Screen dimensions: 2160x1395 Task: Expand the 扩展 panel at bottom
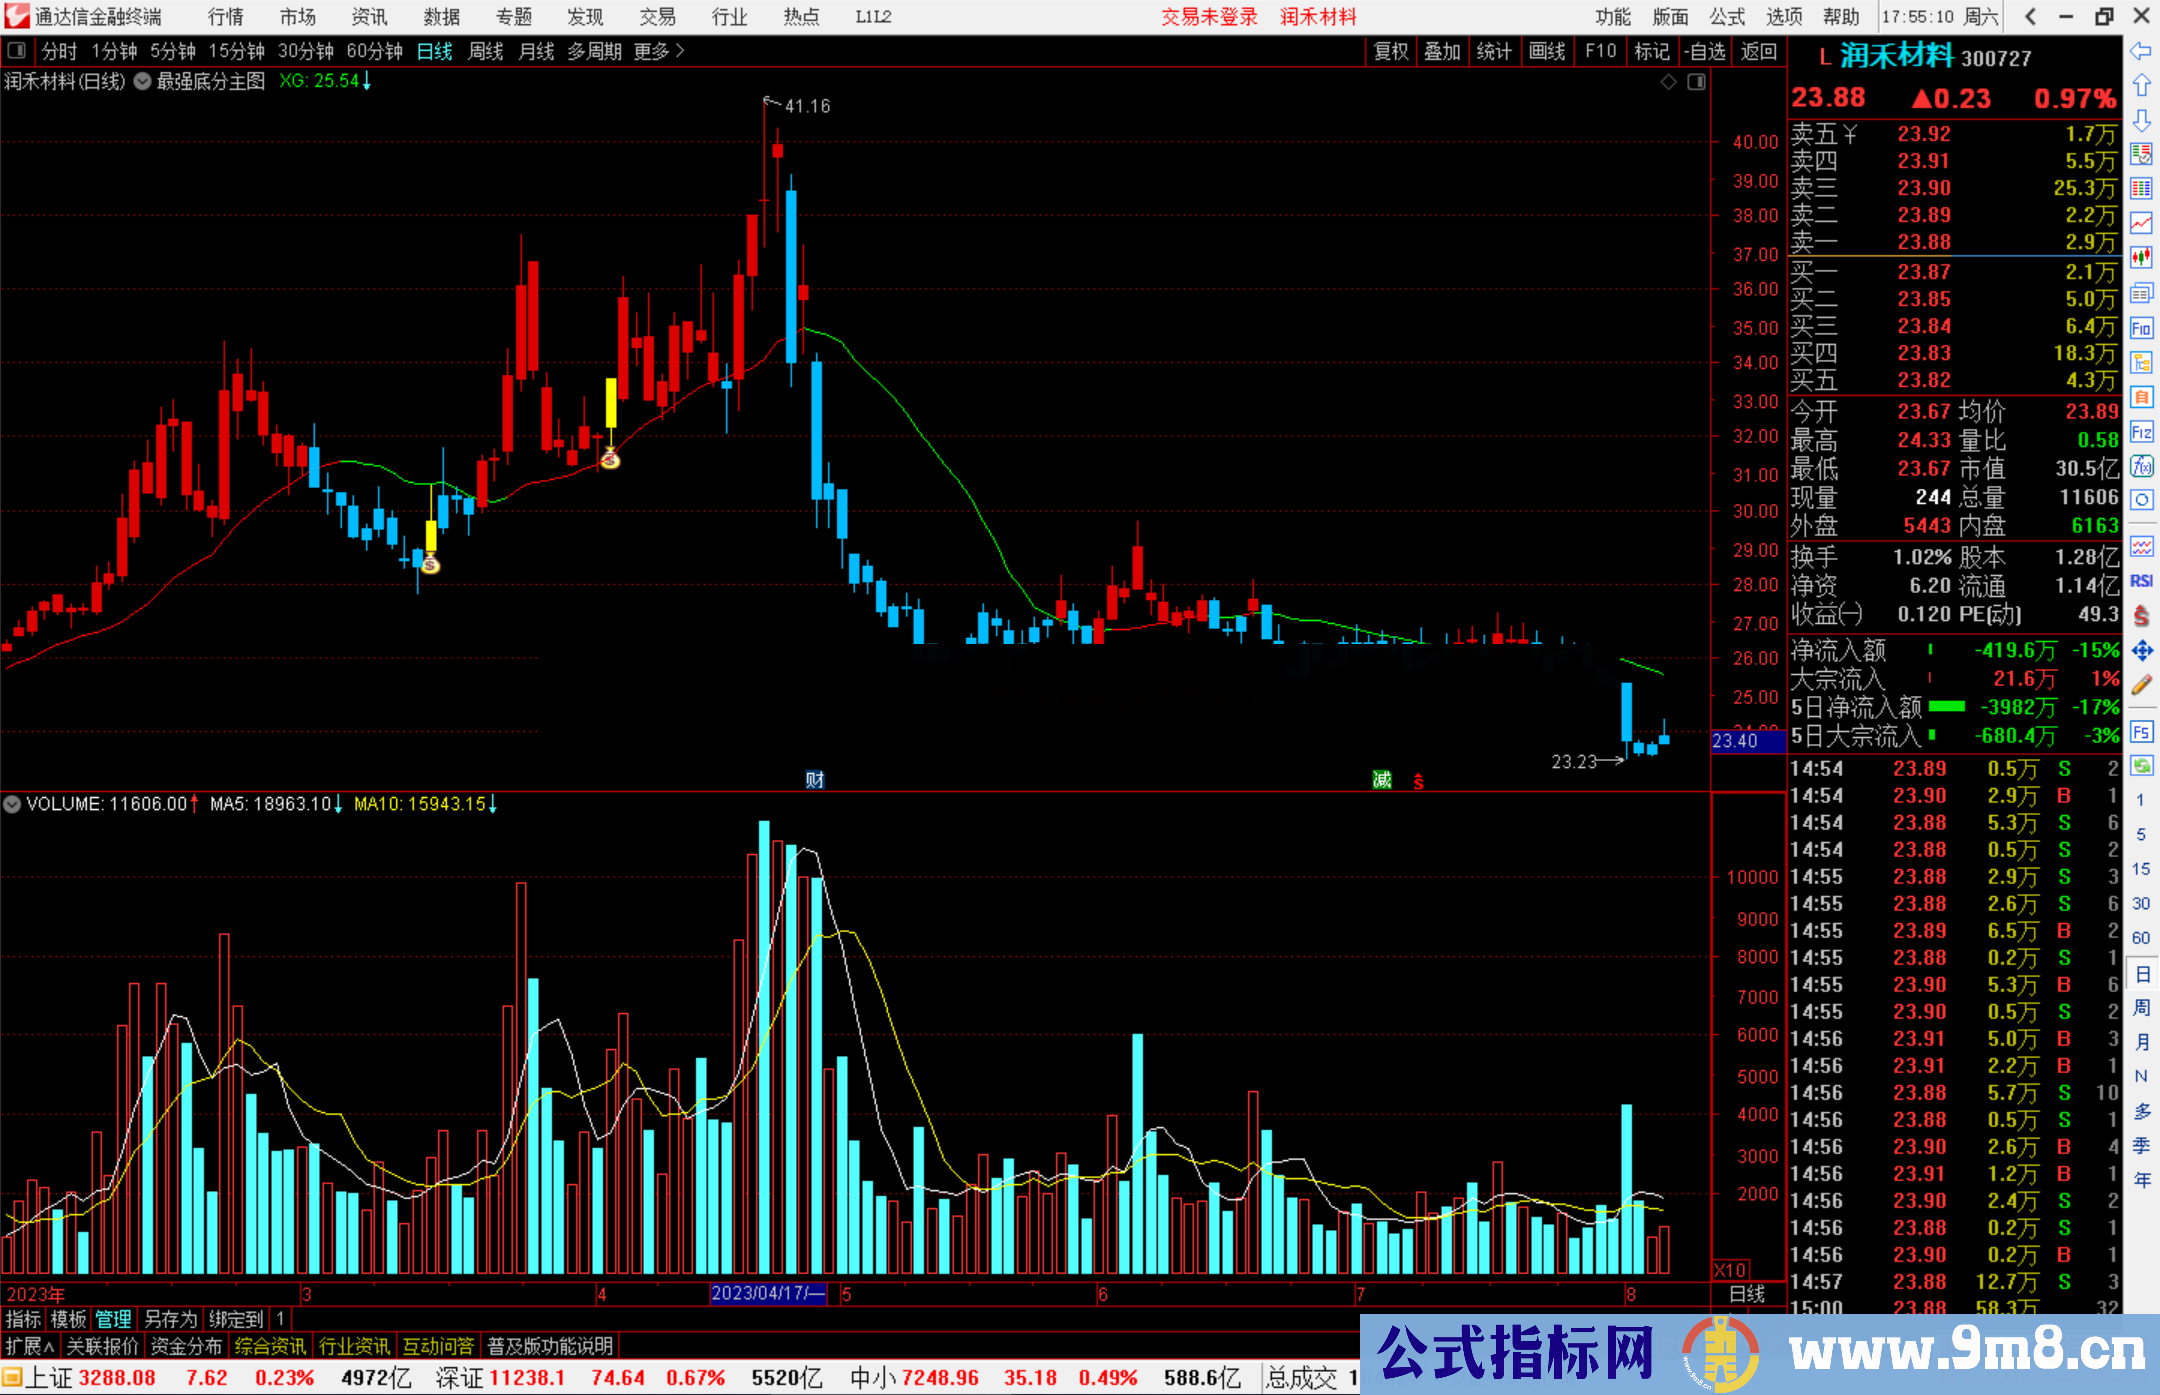point(30,1346)
